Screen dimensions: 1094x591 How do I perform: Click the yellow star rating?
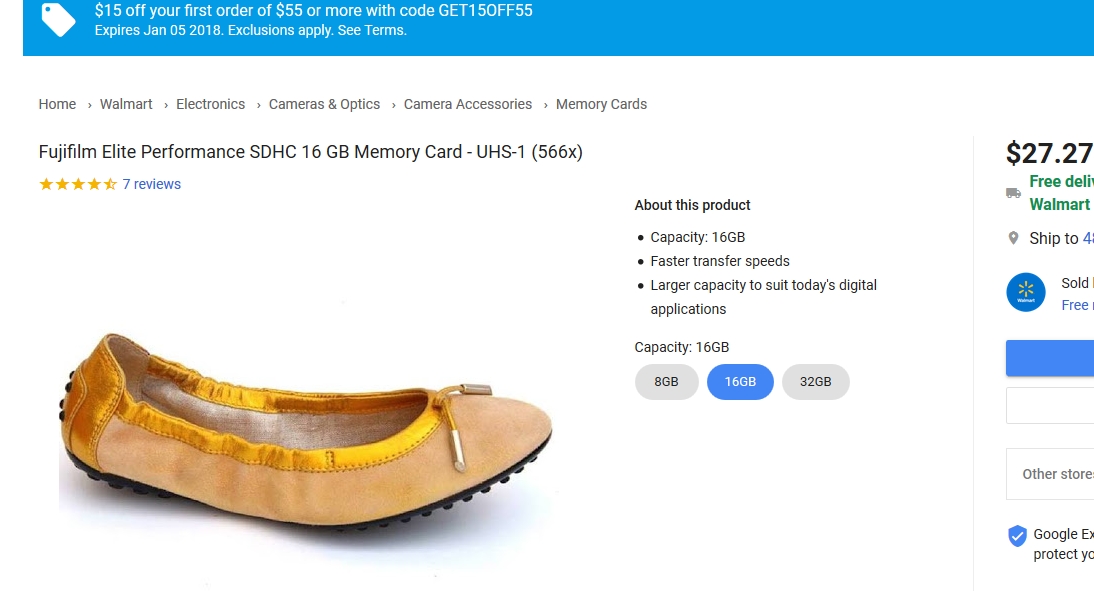pos(77,184)
